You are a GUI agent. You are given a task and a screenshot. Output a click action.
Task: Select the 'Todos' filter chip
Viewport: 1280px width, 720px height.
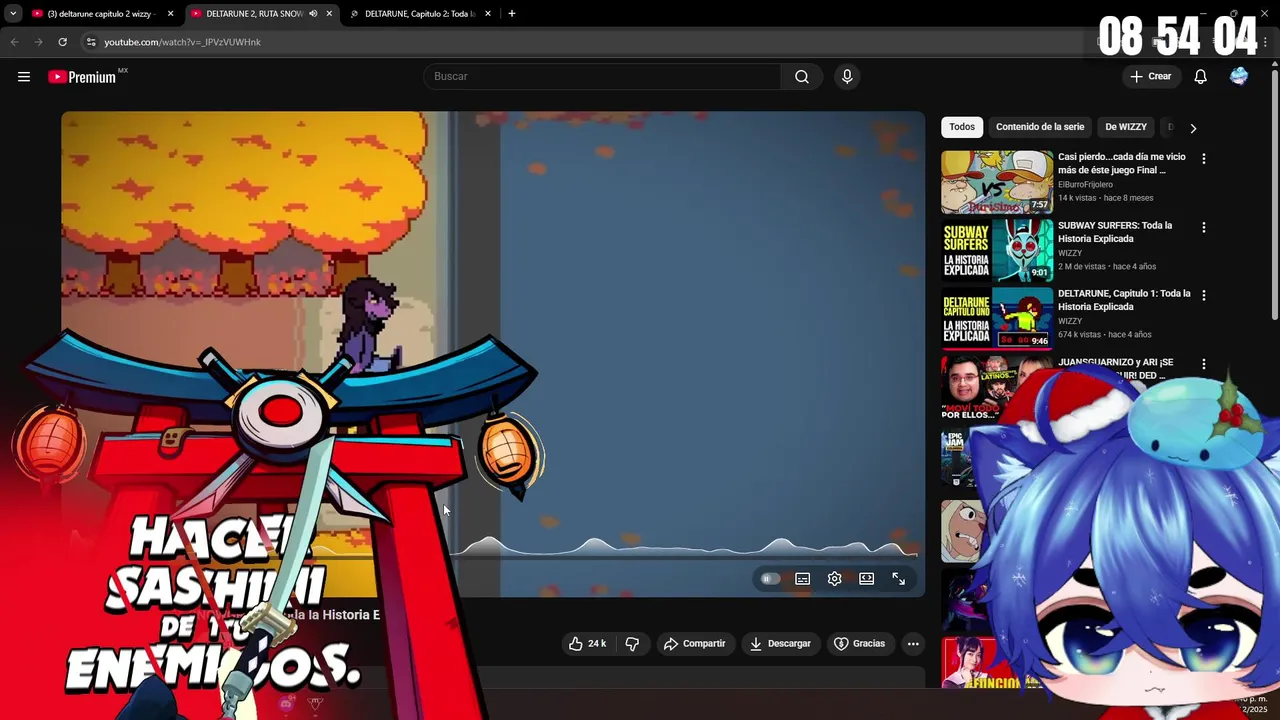click(x=962, y=127)
